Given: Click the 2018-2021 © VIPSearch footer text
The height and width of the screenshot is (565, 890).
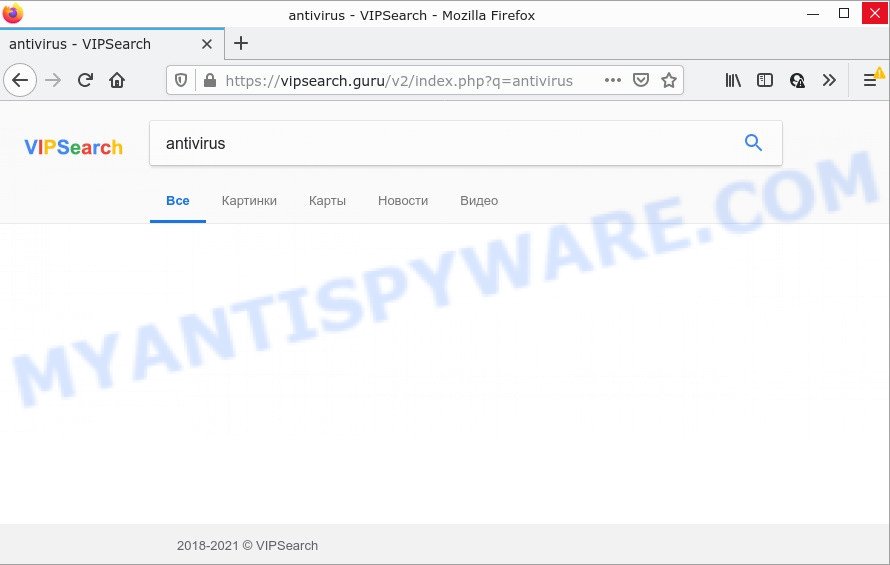Looking at the screenshot, I should coord(247,546).
